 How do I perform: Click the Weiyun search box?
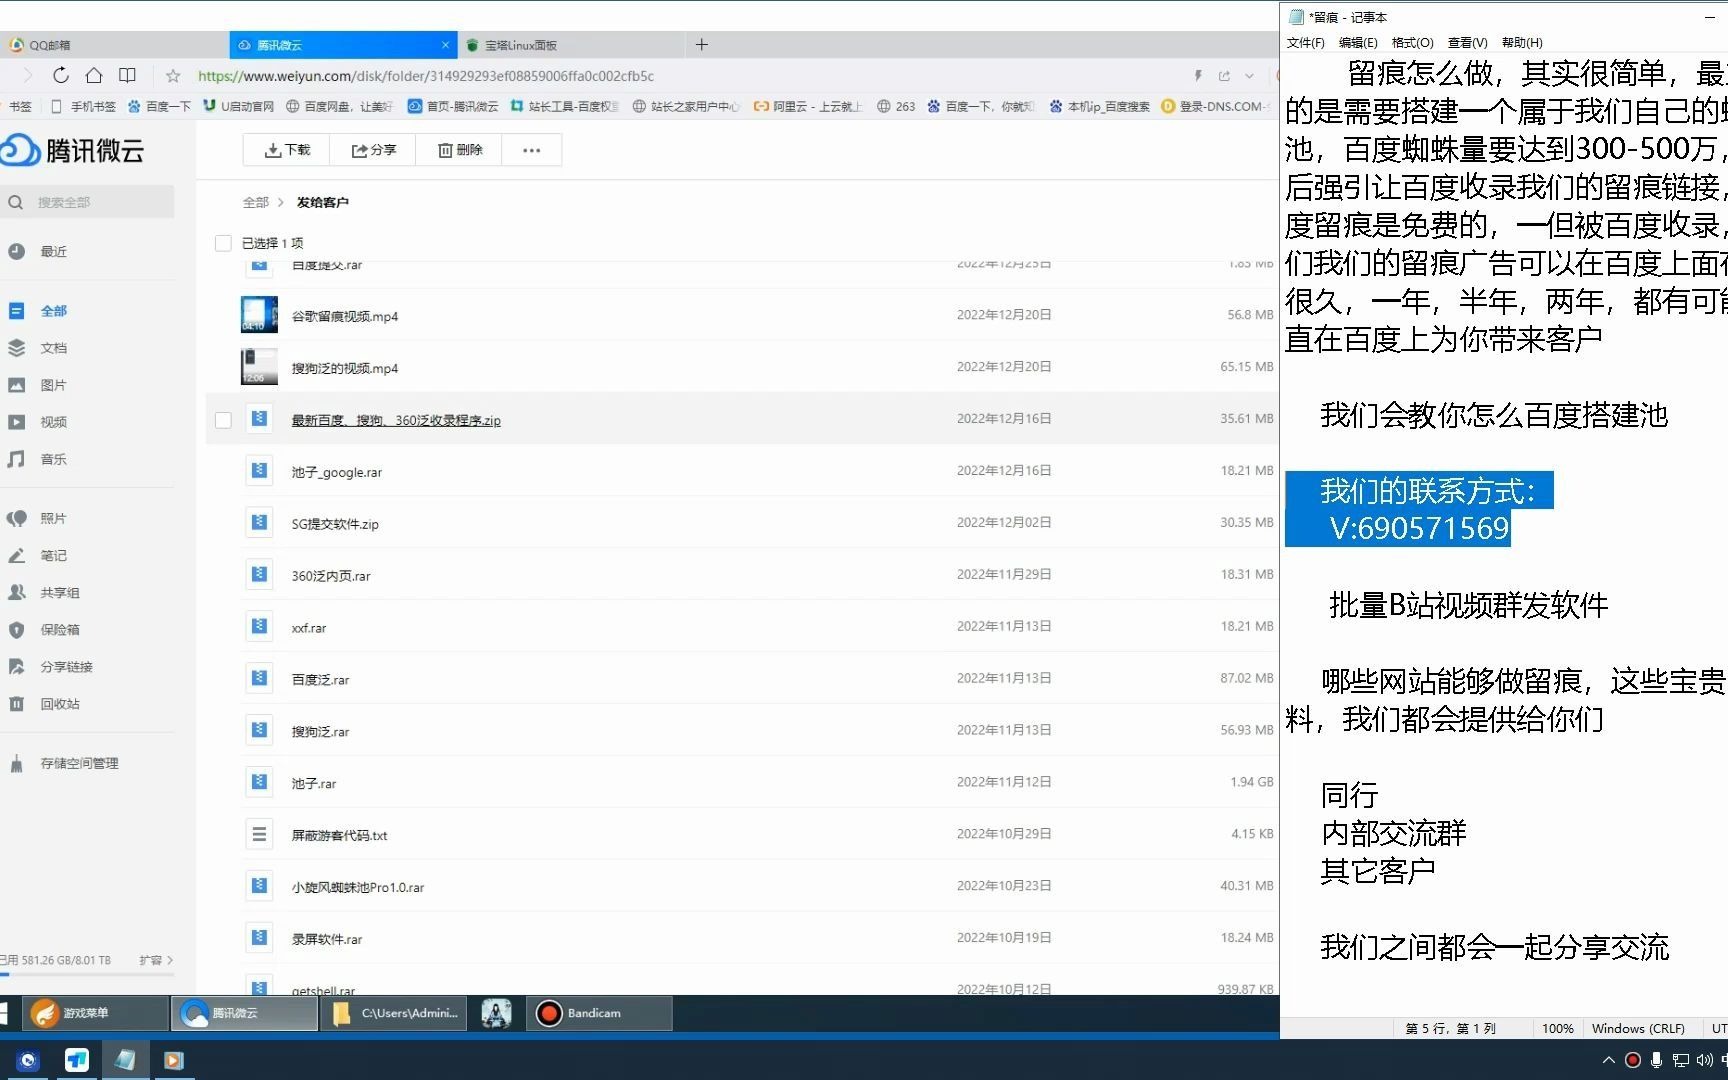[87, 202]
